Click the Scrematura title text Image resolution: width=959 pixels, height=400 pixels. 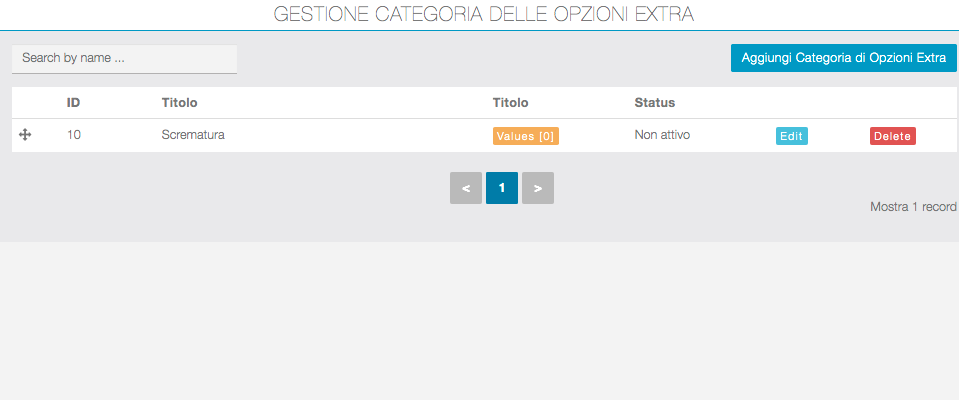193,135
